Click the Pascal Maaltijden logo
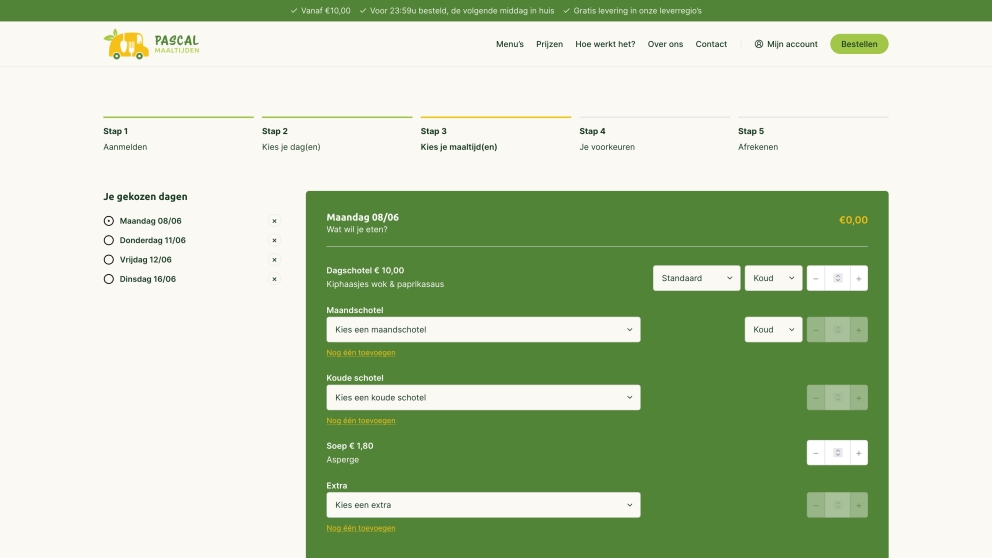 (151, 44)
